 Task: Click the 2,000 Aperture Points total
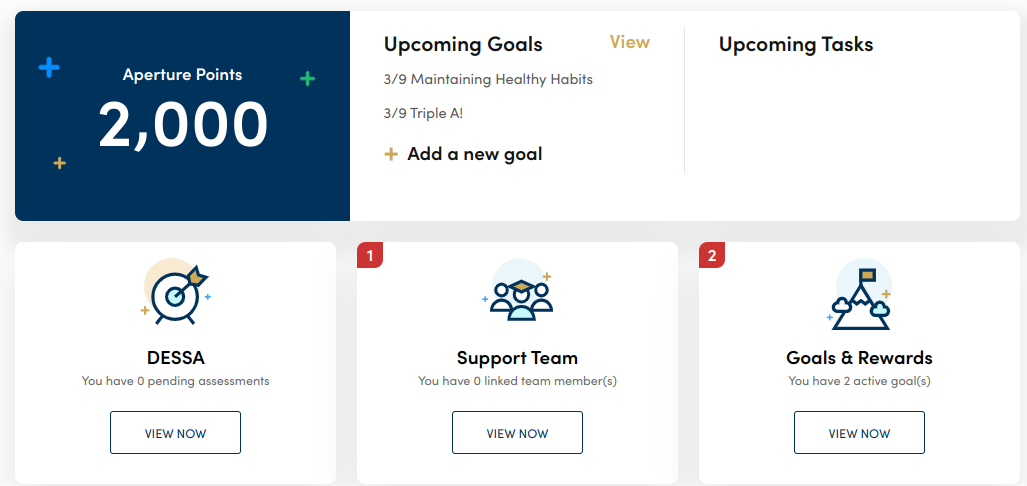coord(183,125)
